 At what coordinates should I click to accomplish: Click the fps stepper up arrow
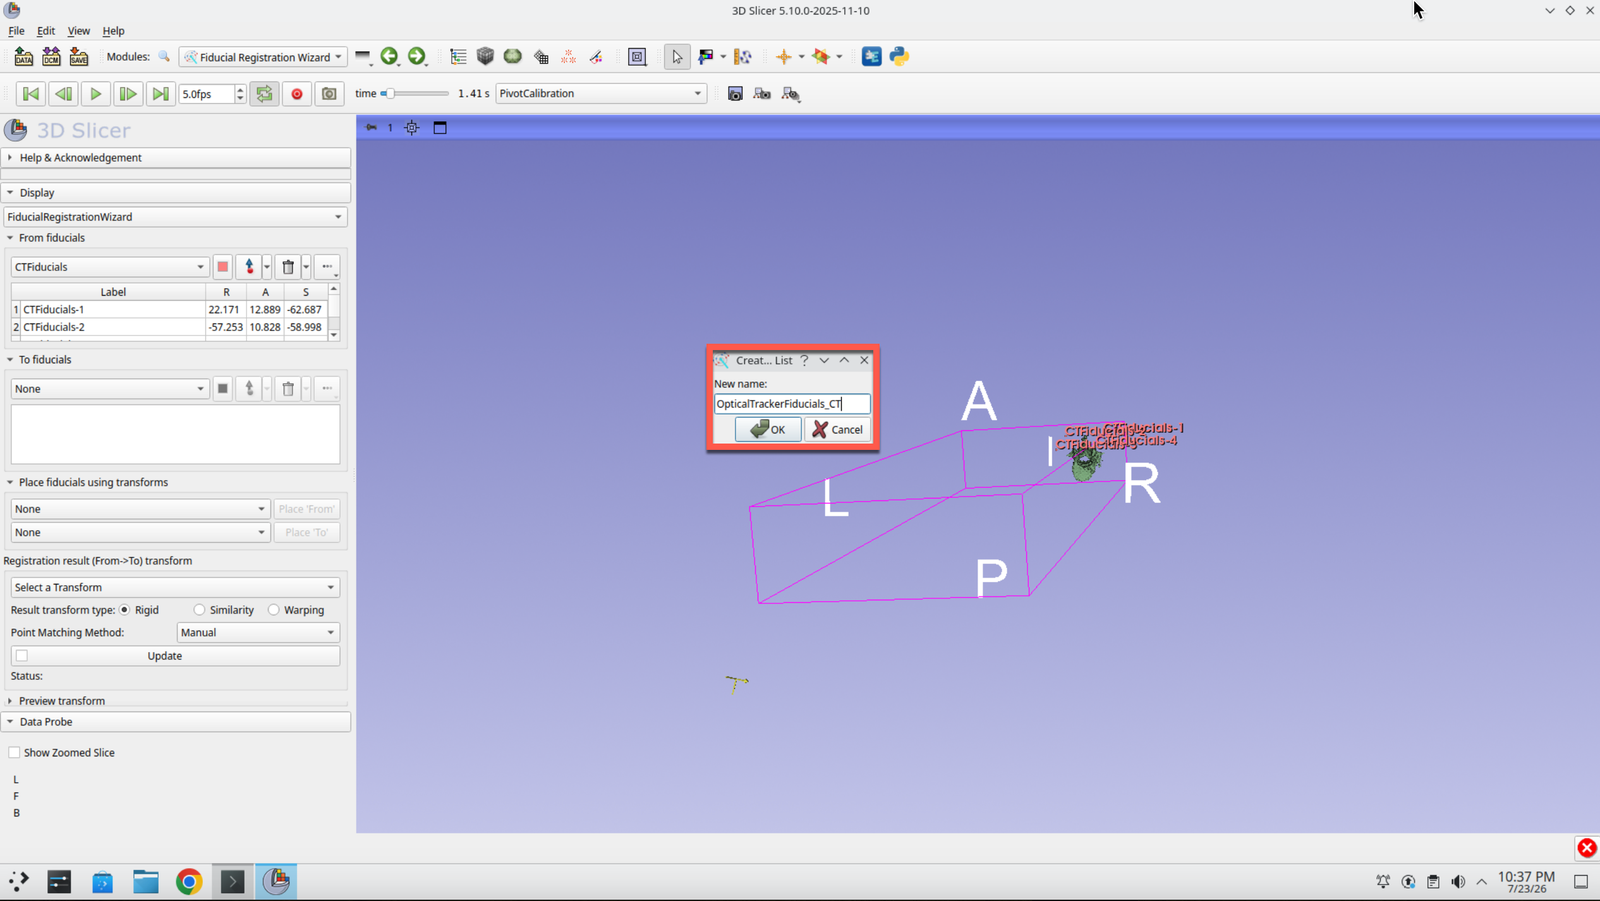(x=240, y=89)
